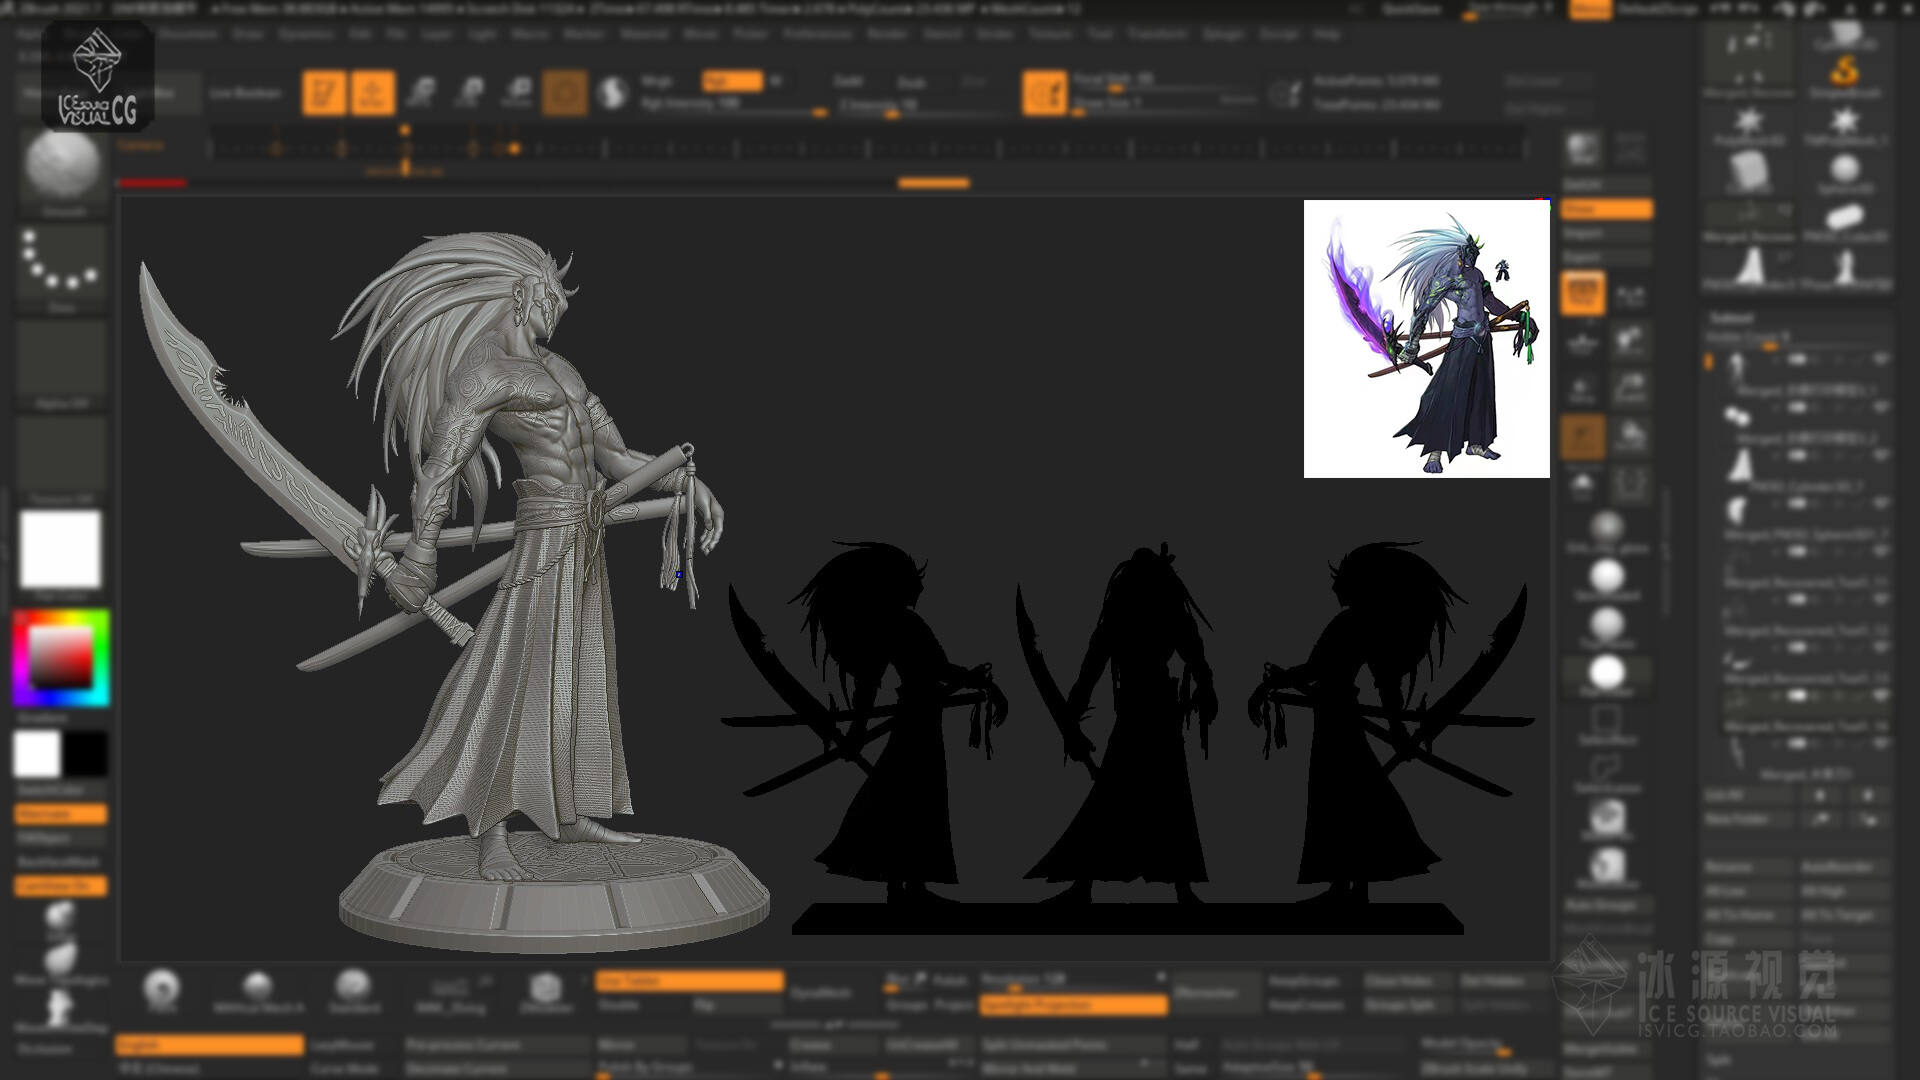Open the Preferences menu
This screenshot has width=1920, height=1080.
pos(817,33)
